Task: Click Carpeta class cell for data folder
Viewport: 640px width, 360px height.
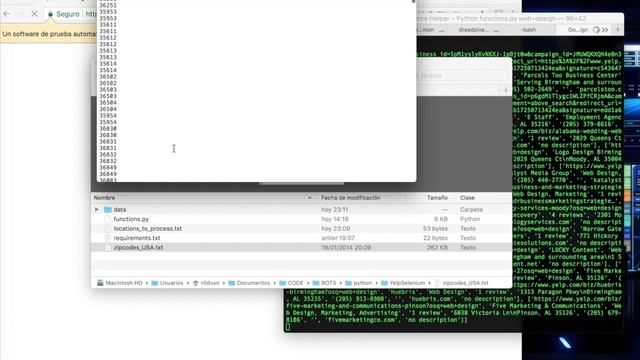Action: click(471, 209)
